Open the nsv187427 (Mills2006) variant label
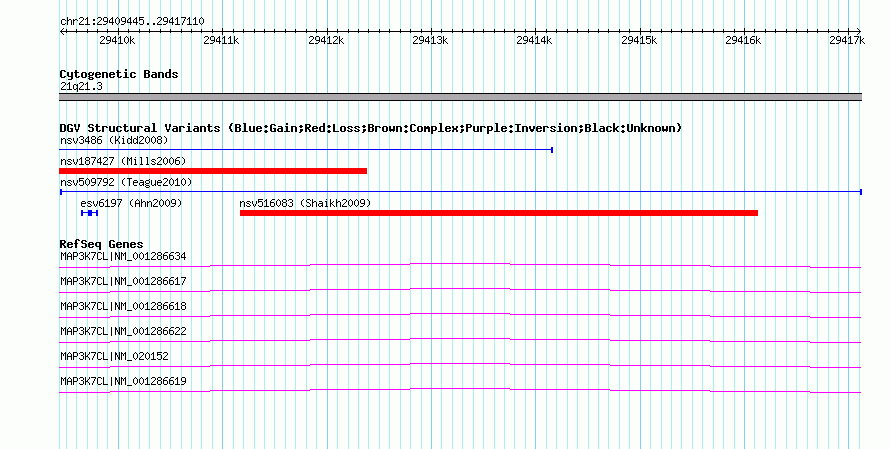Screen dimensions: 890x449 [123, 161]
